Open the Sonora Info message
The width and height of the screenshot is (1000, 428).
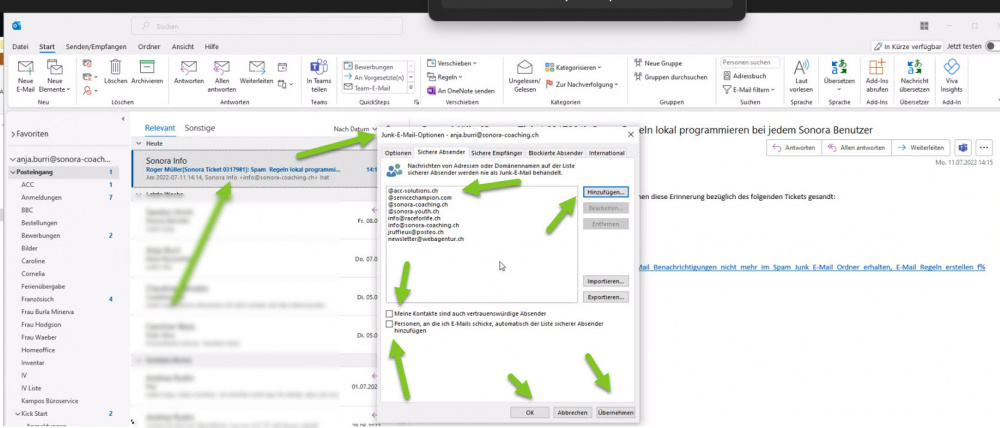(256, 169)
